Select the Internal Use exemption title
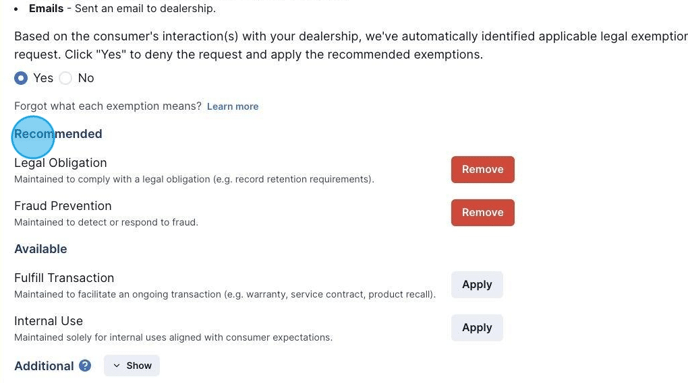688x383 pixels. click(x=48, y=321)
